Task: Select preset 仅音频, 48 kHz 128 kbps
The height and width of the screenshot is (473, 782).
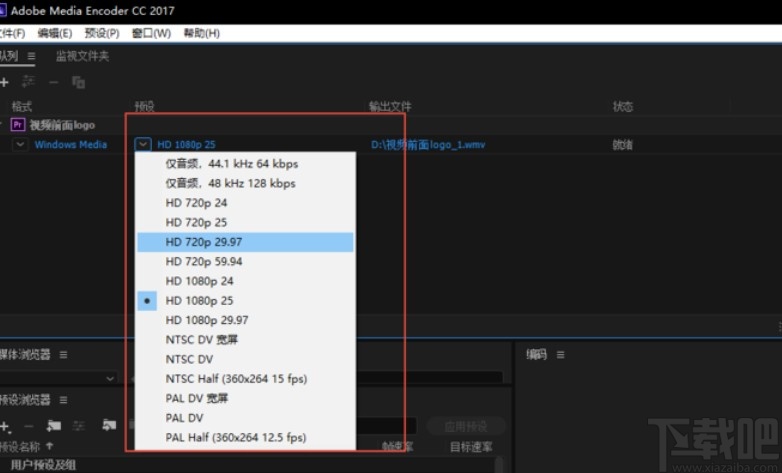Action: pyautogui.click(x=245, y=183)
